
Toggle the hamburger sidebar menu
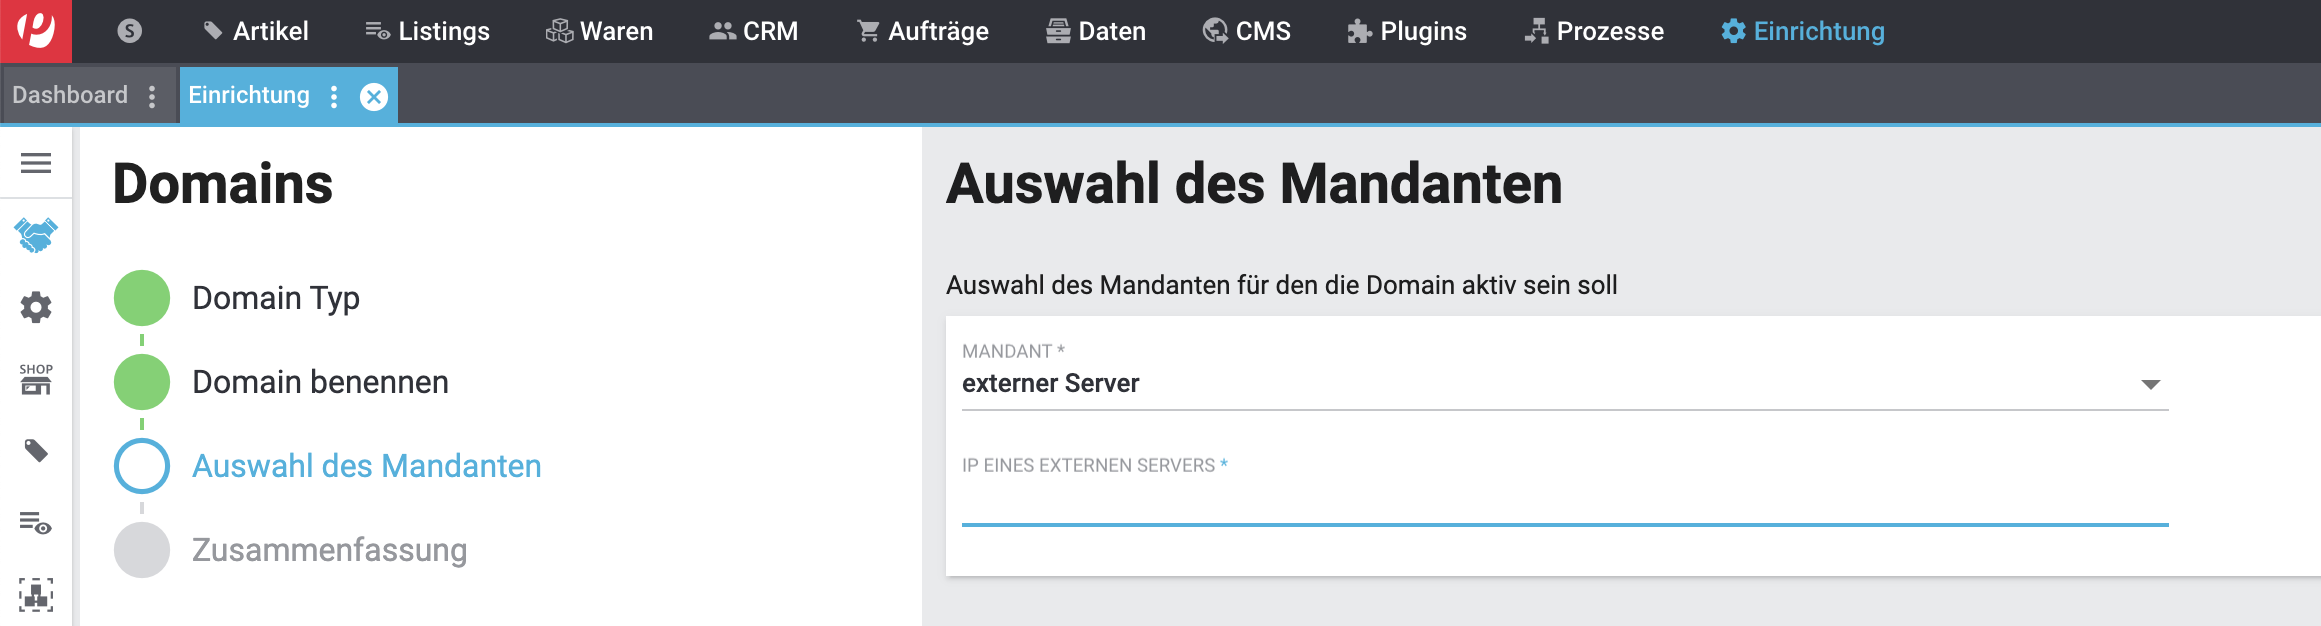coord(36,163)
